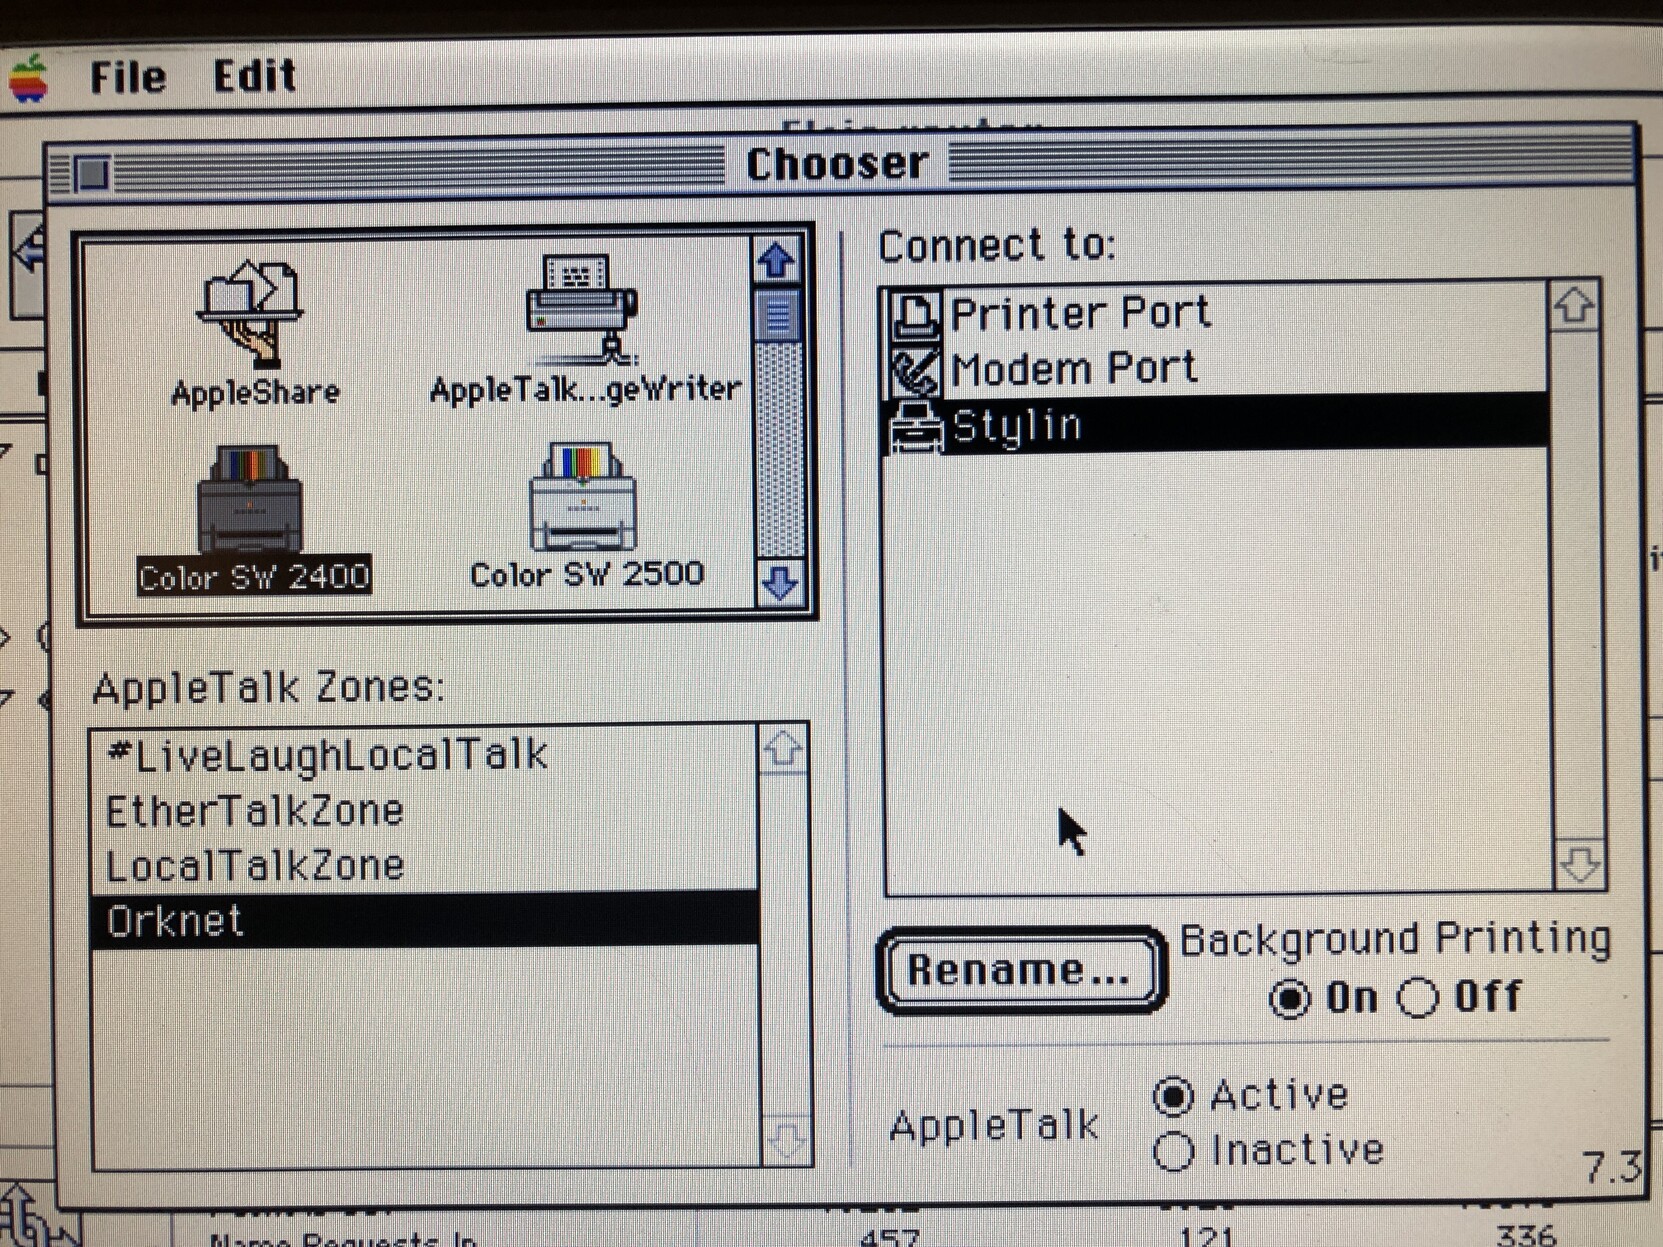Open the Apple menu

29,78
